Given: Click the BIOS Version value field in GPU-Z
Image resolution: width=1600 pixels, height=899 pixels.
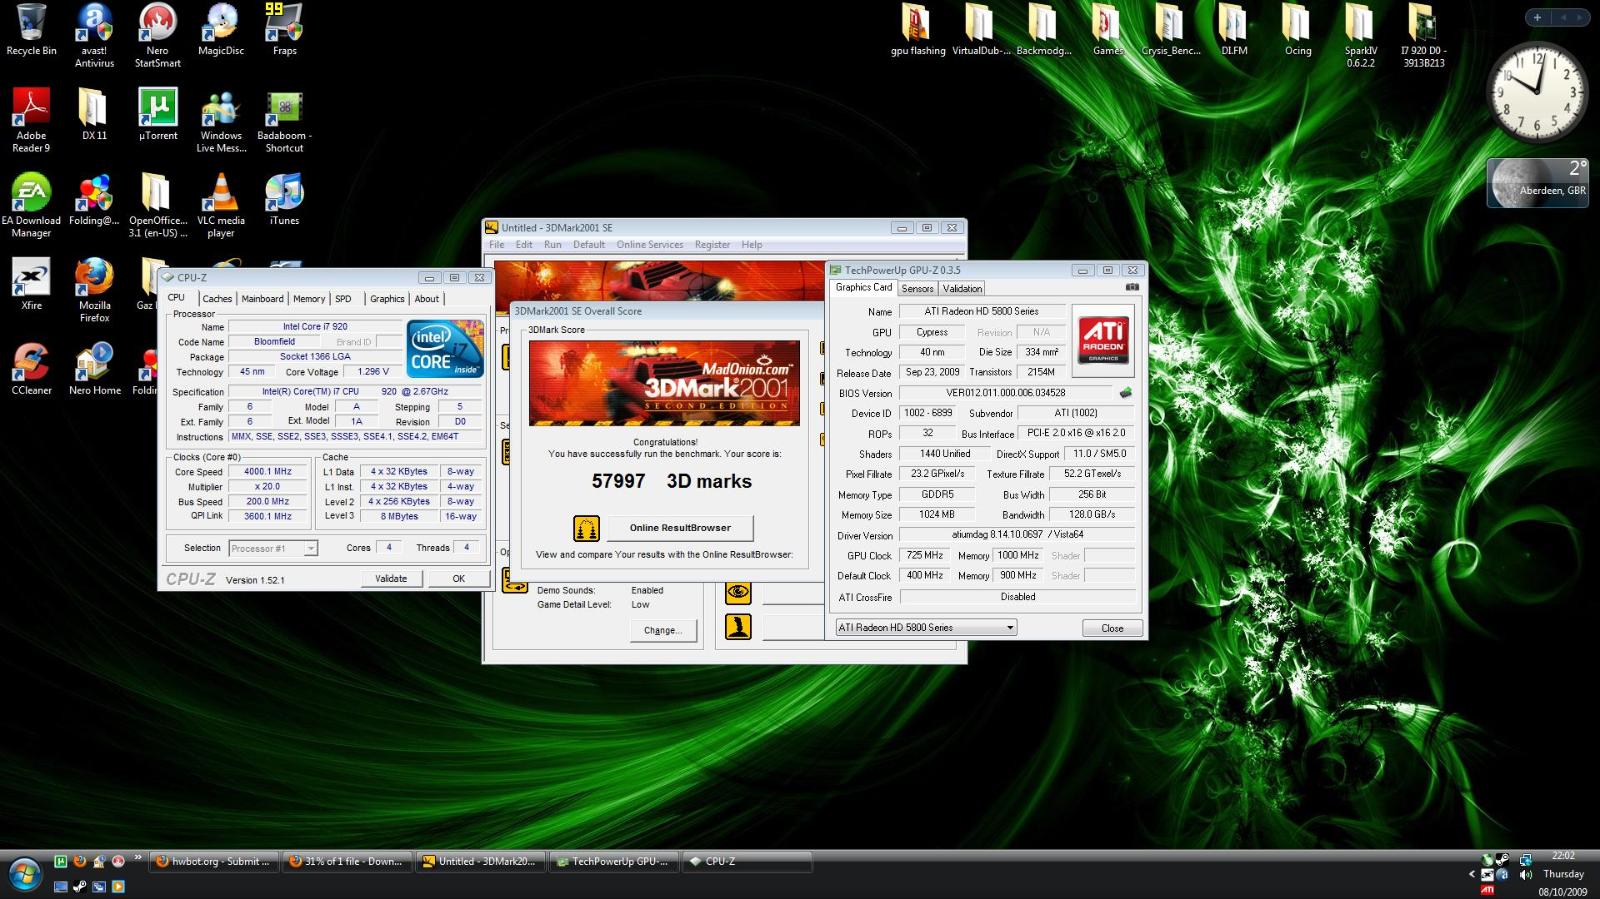Looking at the screenshot, I should click(1005, 393).
